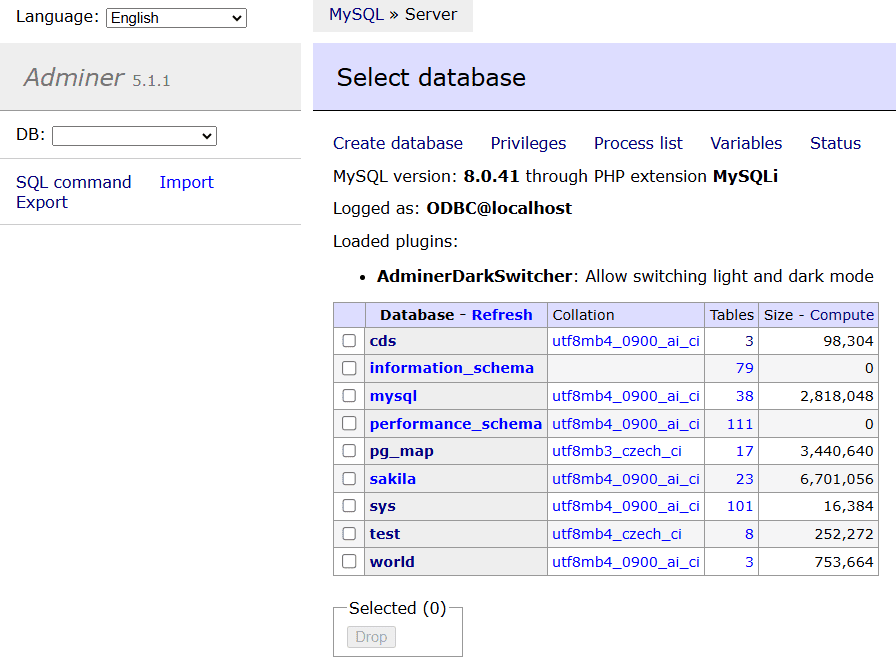The width and height of the screenshot is (896, 666).
Task: Refresh the database list
Action: point(502,315)
